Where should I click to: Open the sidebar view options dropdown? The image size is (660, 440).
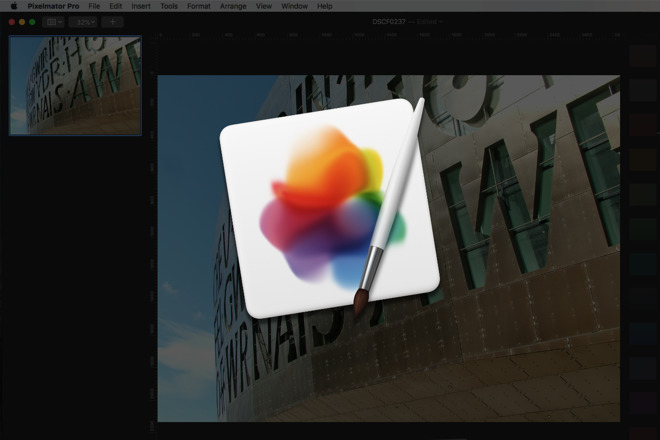[x=53, y=22]
